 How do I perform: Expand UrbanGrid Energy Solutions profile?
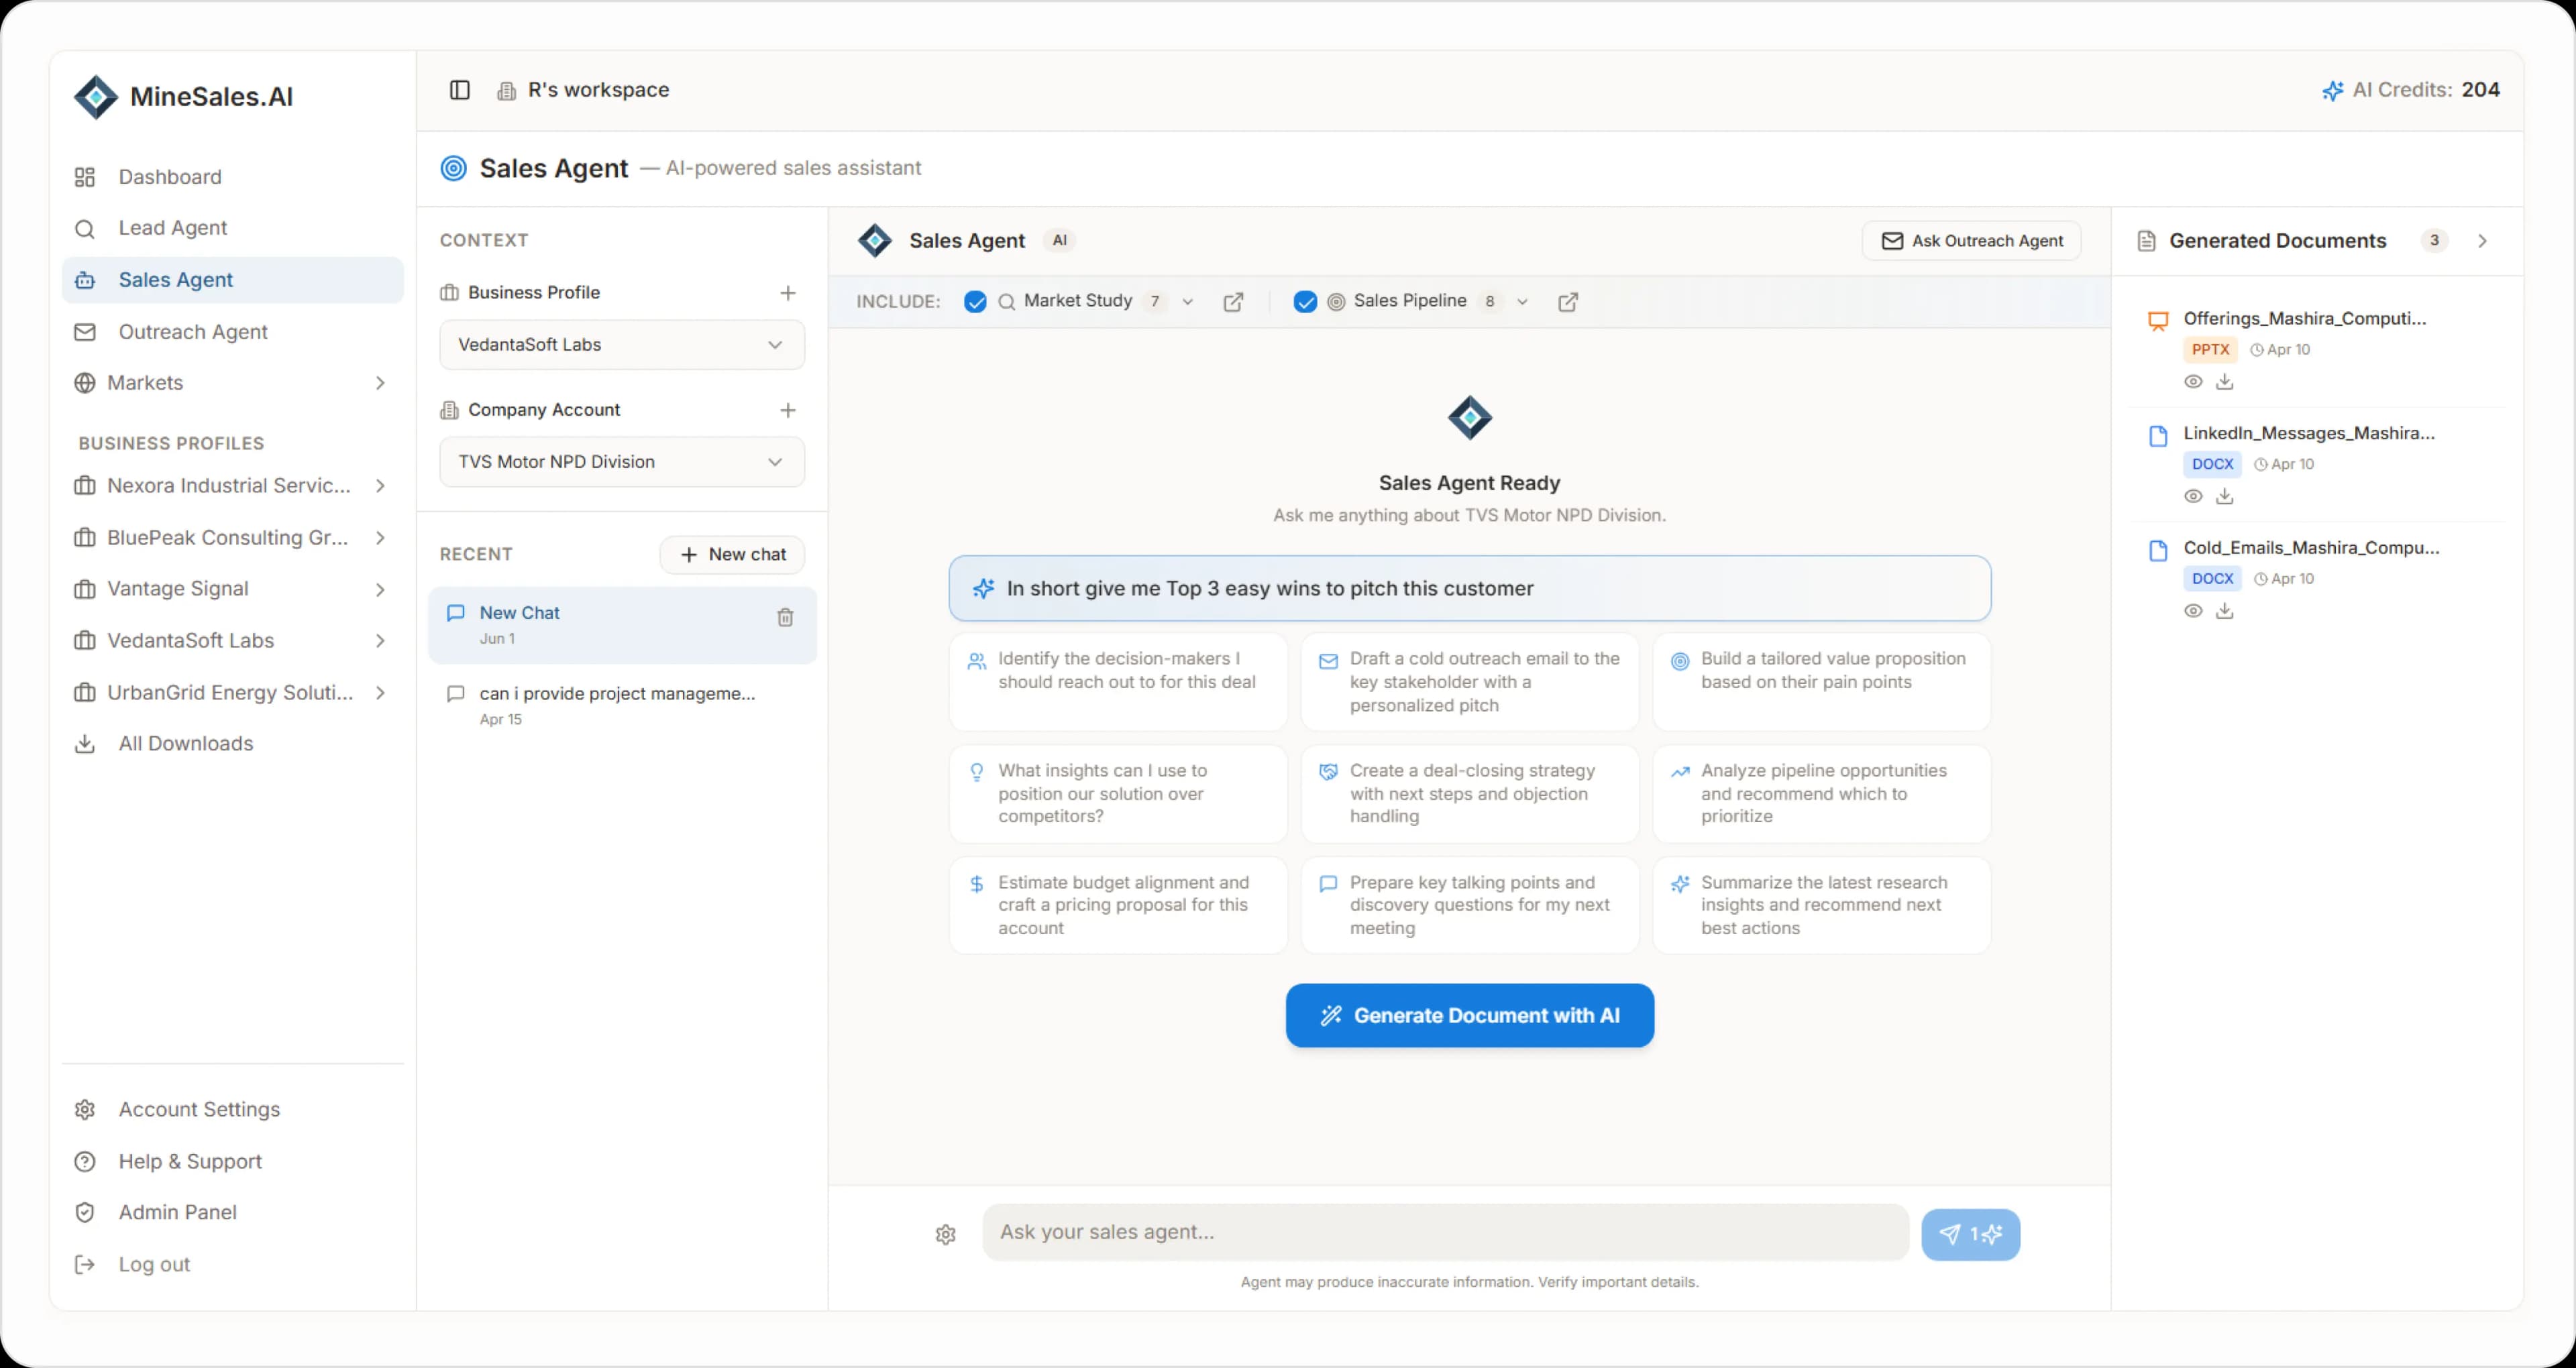click(380, 693)
